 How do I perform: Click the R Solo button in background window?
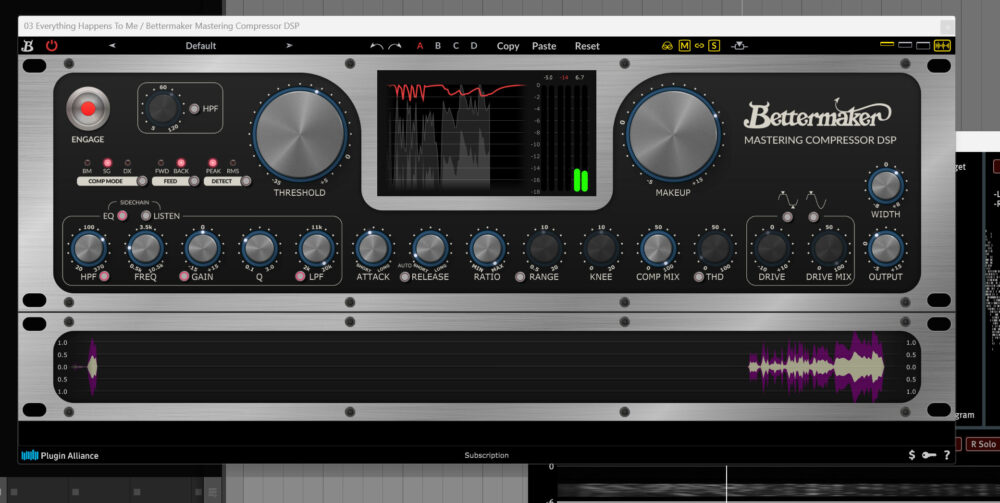(983, 444)
